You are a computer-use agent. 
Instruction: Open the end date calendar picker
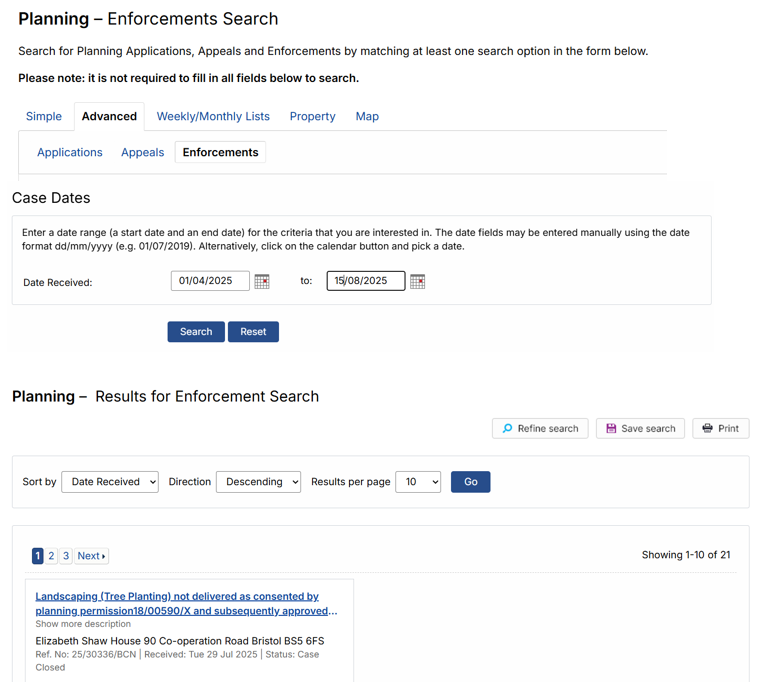[x=417, y=281]
